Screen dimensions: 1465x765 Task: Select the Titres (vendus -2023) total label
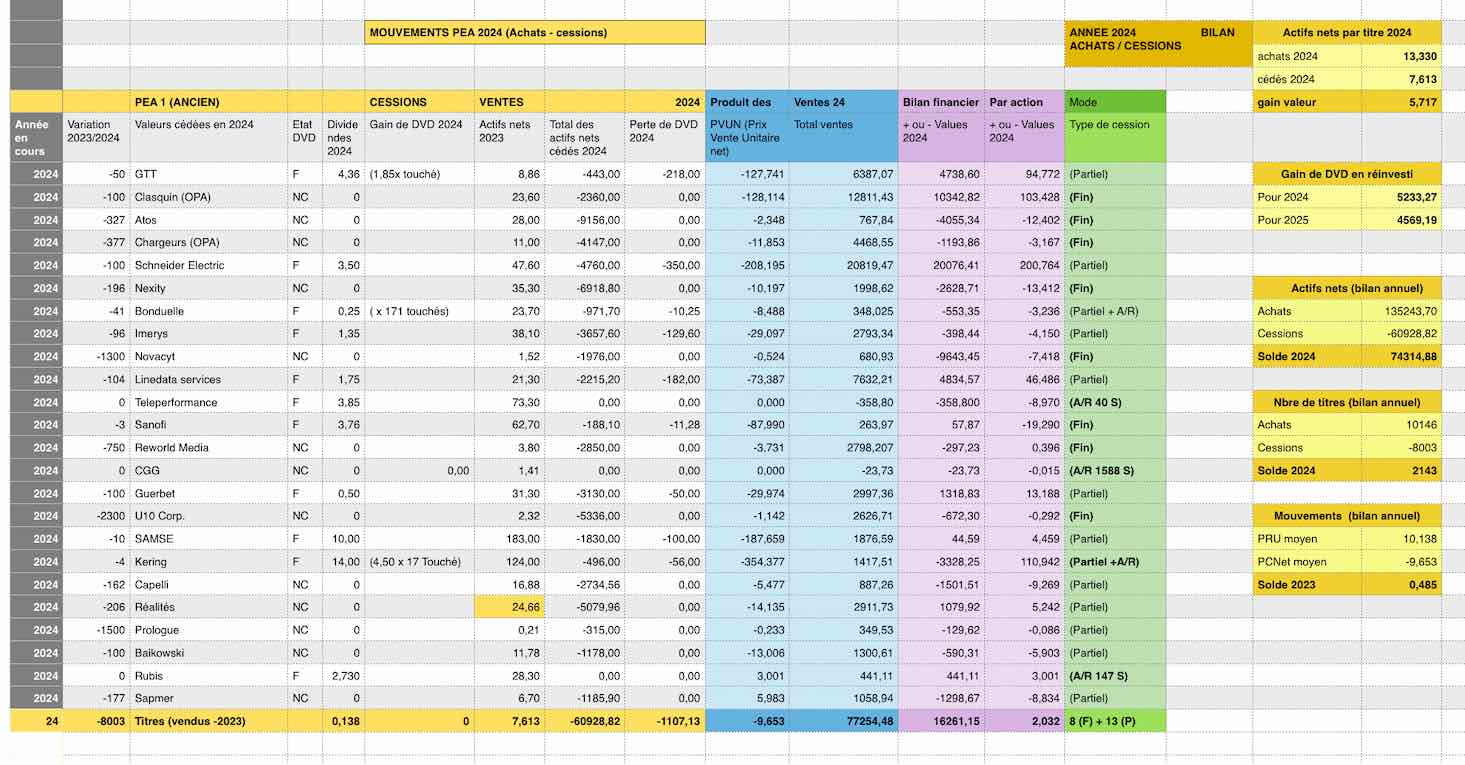click(208, 721)
